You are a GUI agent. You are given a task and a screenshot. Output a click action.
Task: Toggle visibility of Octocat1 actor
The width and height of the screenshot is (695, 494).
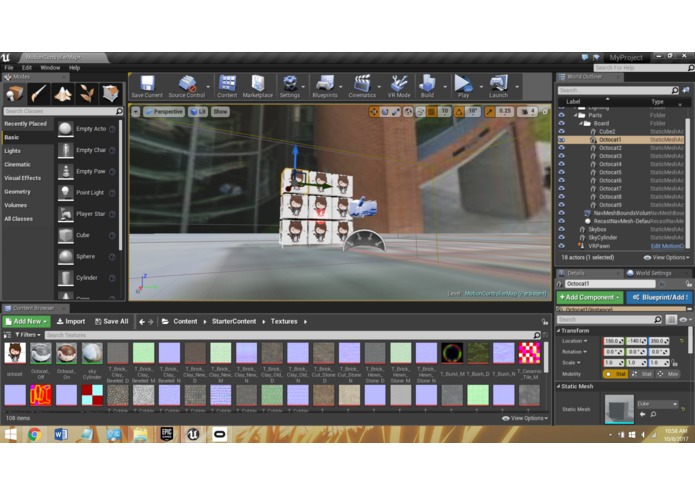click(x=562, y=140)
